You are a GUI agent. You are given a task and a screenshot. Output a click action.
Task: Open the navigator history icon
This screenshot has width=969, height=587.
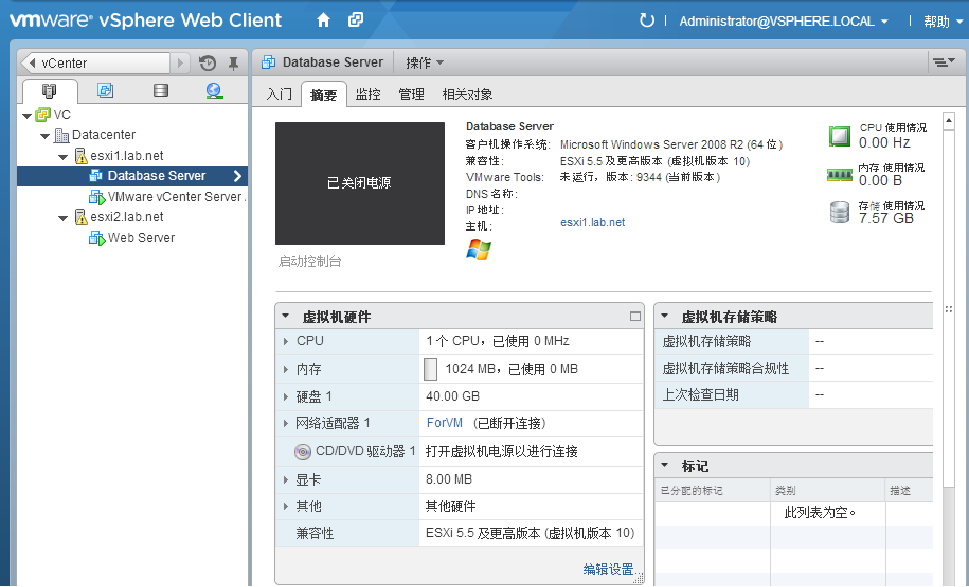click(207, 63)
